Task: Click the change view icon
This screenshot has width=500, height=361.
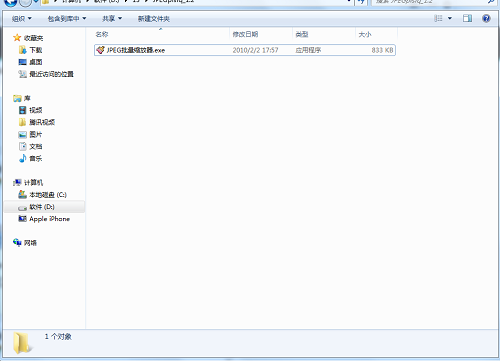Action: click(438, 18)
